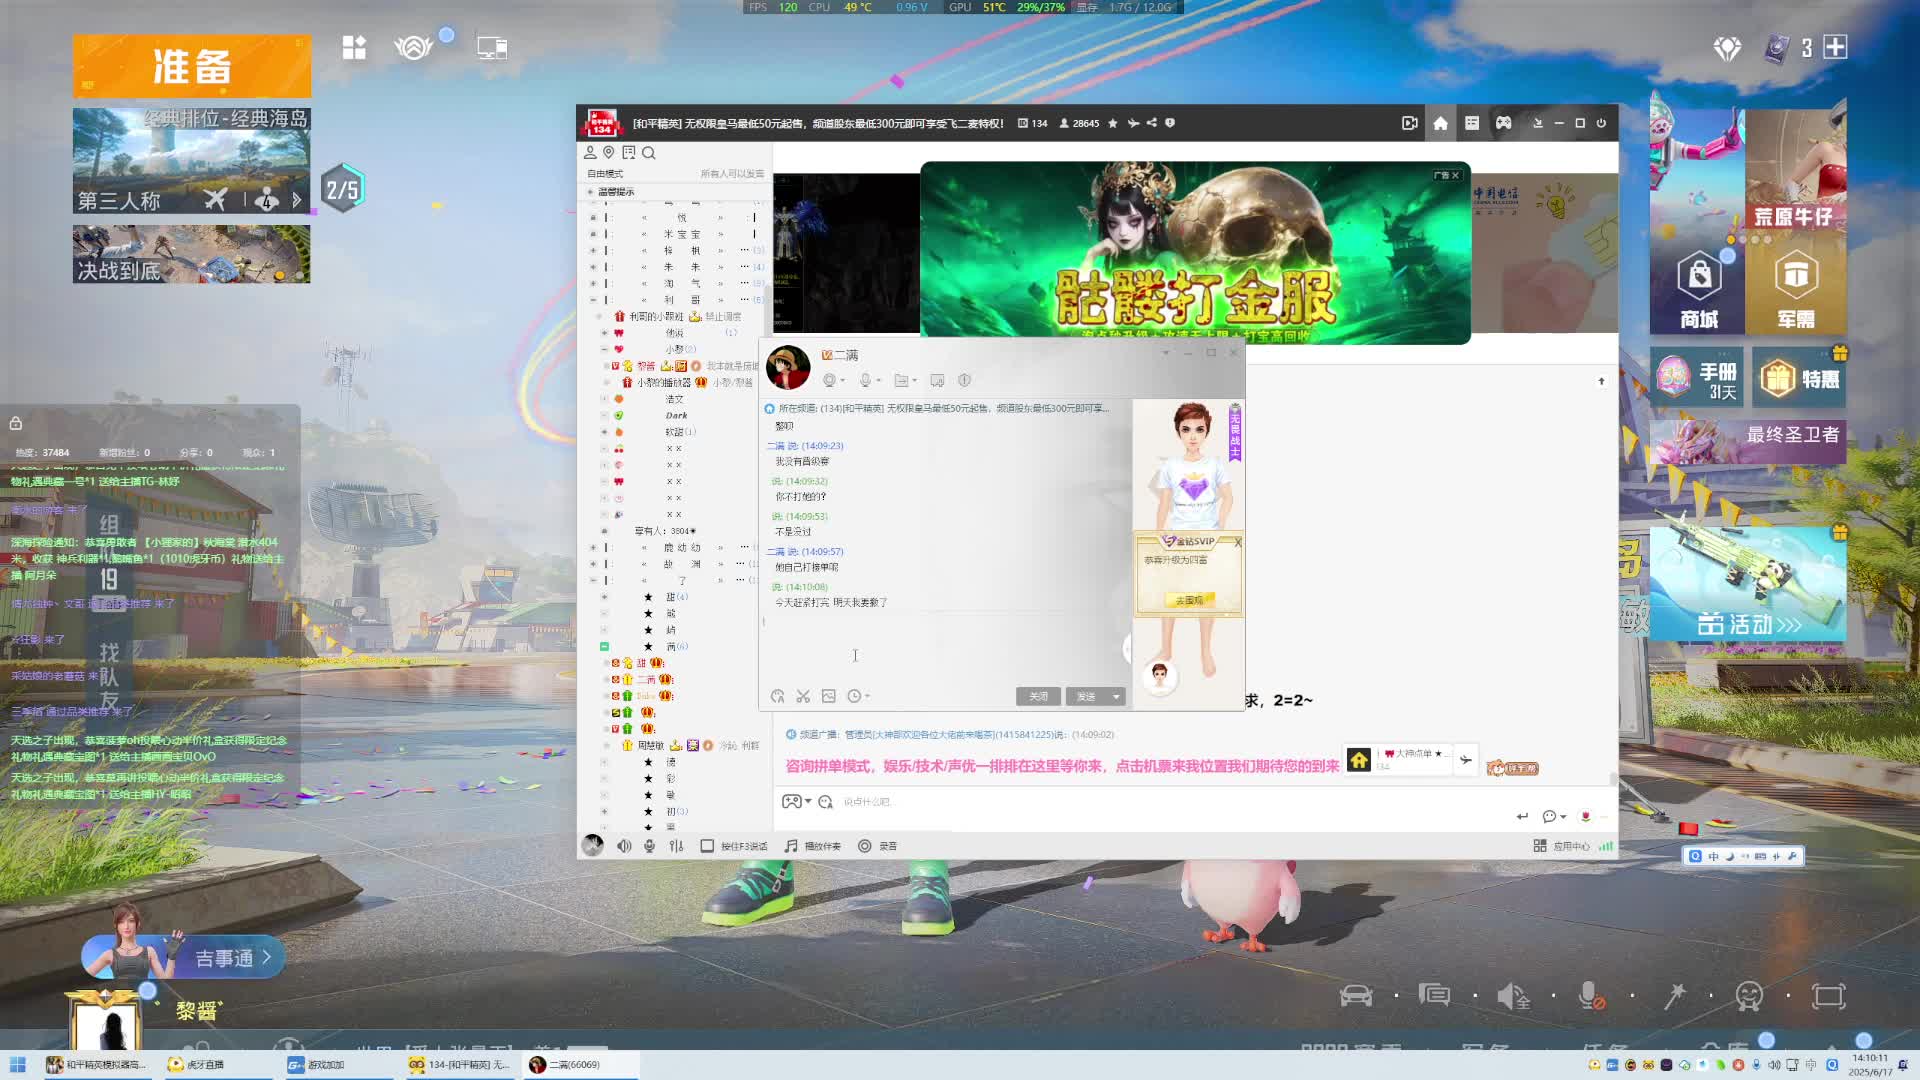Click the microphone icon in YY bottom bar

click(649, 846)
